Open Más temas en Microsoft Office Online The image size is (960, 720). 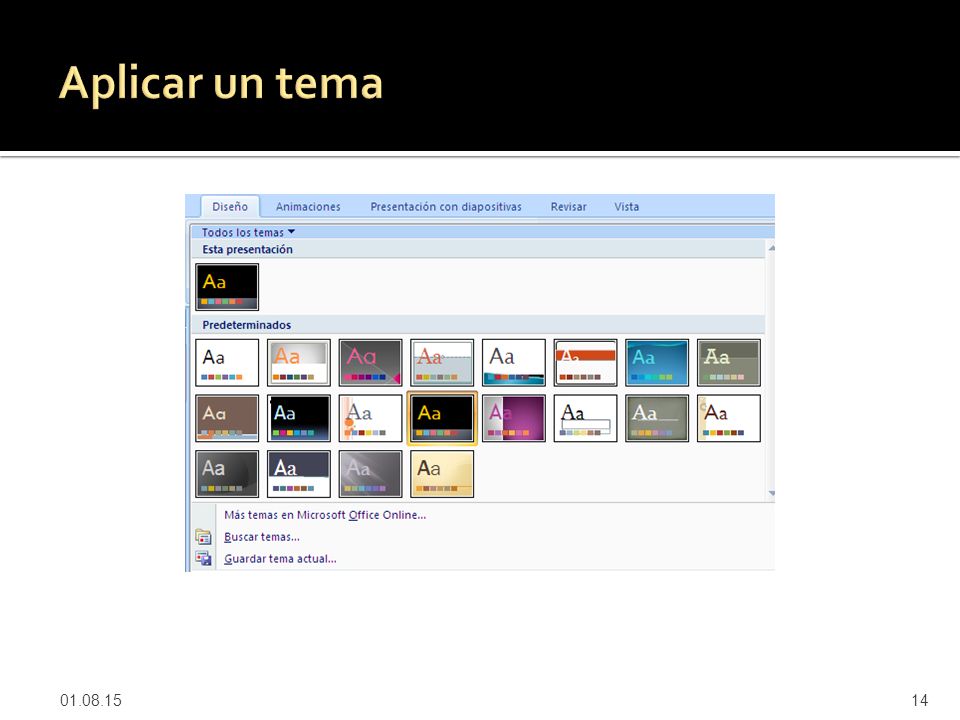click(x=324, y=515)
